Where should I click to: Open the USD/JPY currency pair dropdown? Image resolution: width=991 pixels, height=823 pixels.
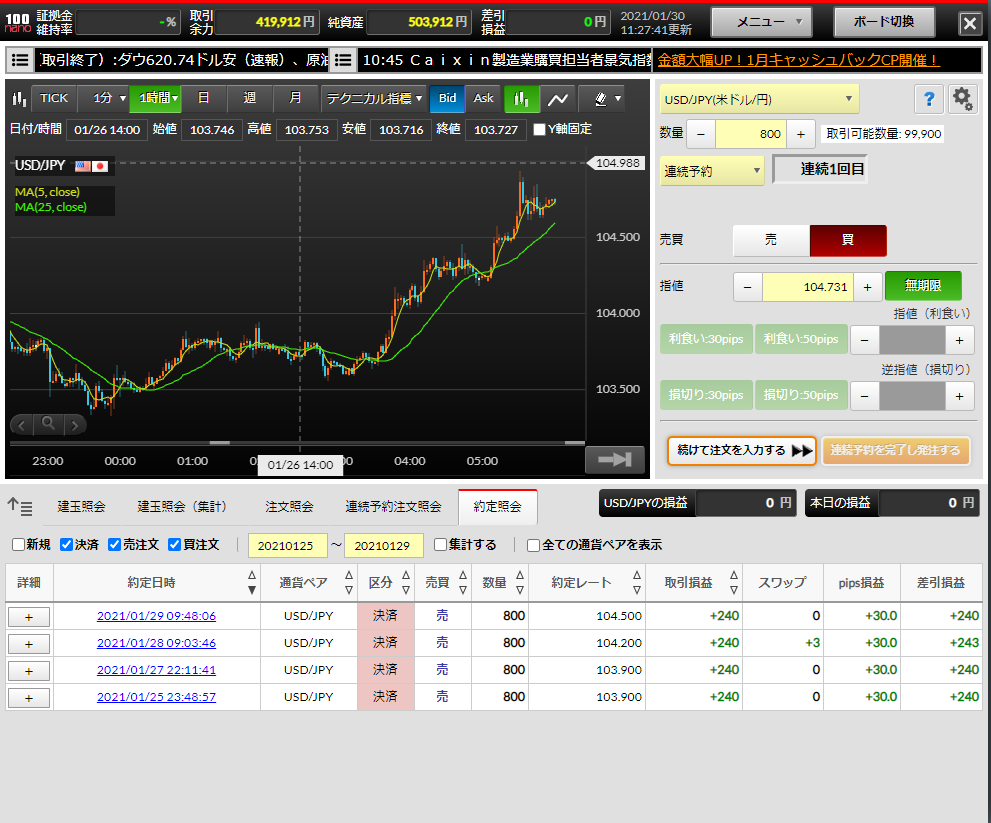[759, 100]
